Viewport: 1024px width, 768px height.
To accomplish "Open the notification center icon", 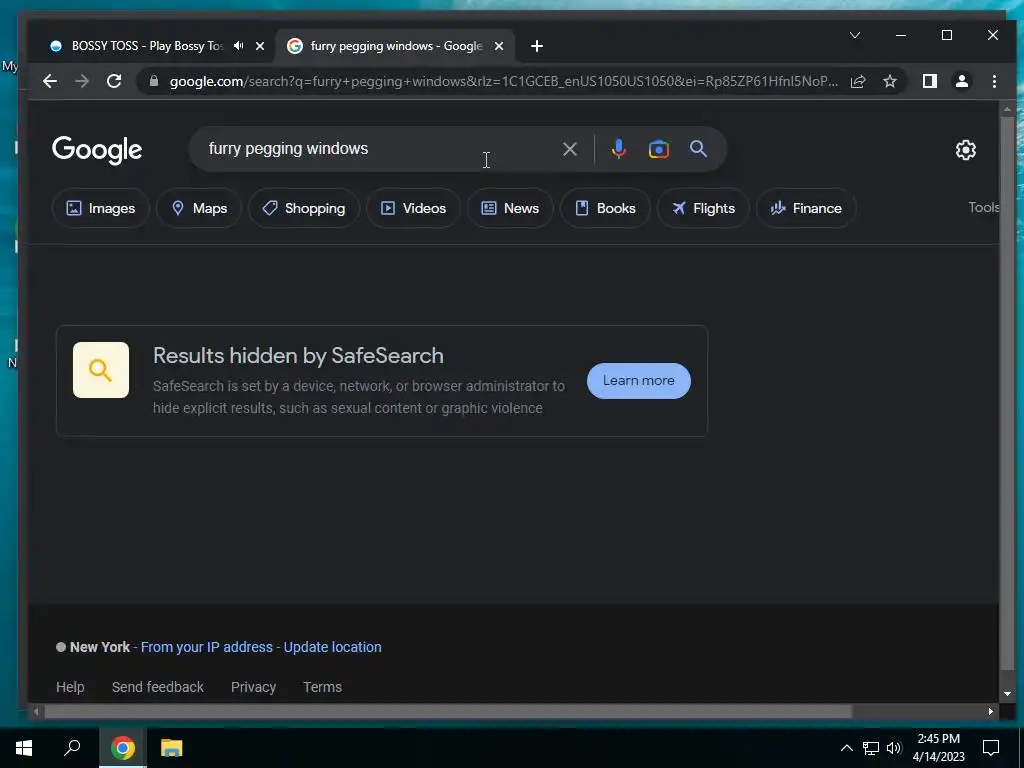I will [991, 748].
